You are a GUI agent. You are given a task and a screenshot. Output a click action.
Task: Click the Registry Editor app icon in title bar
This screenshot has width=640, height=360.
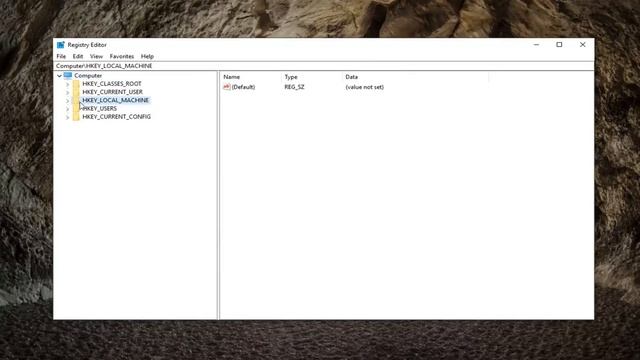tap(61, 44)
